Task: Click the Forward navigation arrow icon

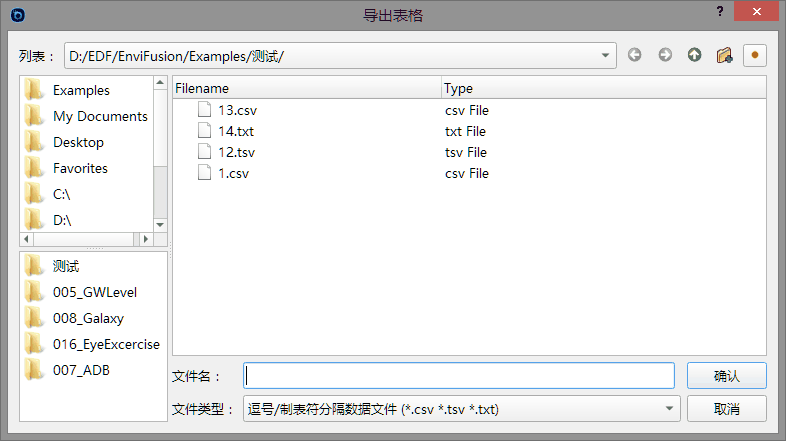Action: tap(665, 55)
